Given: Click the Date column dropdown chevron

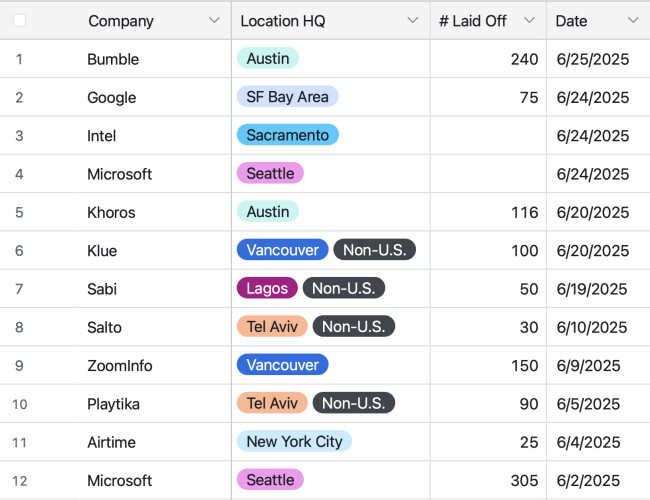Looking at the screenshot, I should (632, 21).
